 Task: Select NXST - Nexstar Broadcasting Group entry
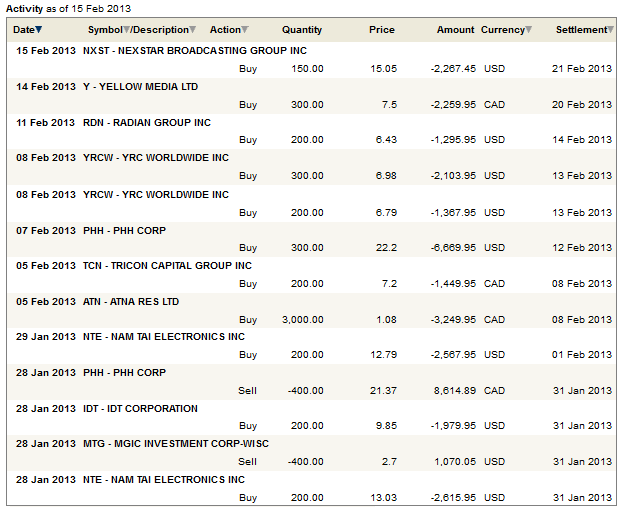(194, 51)
